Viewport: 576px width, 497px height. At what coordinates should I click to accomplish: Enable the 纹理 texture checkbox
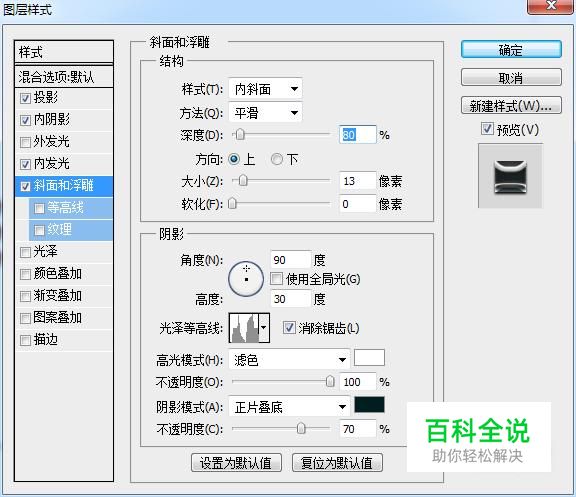[39, 230]
